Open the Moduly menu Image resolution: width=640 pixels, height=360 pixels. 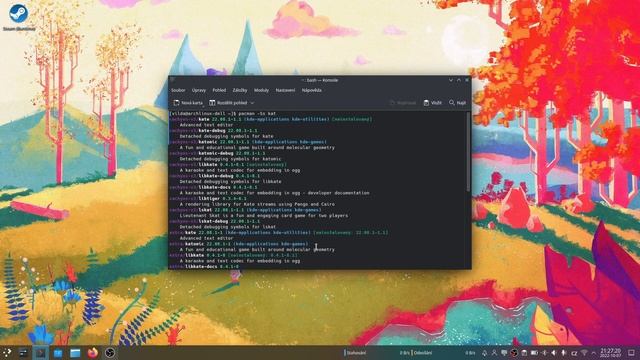click(x=261, y=90)
